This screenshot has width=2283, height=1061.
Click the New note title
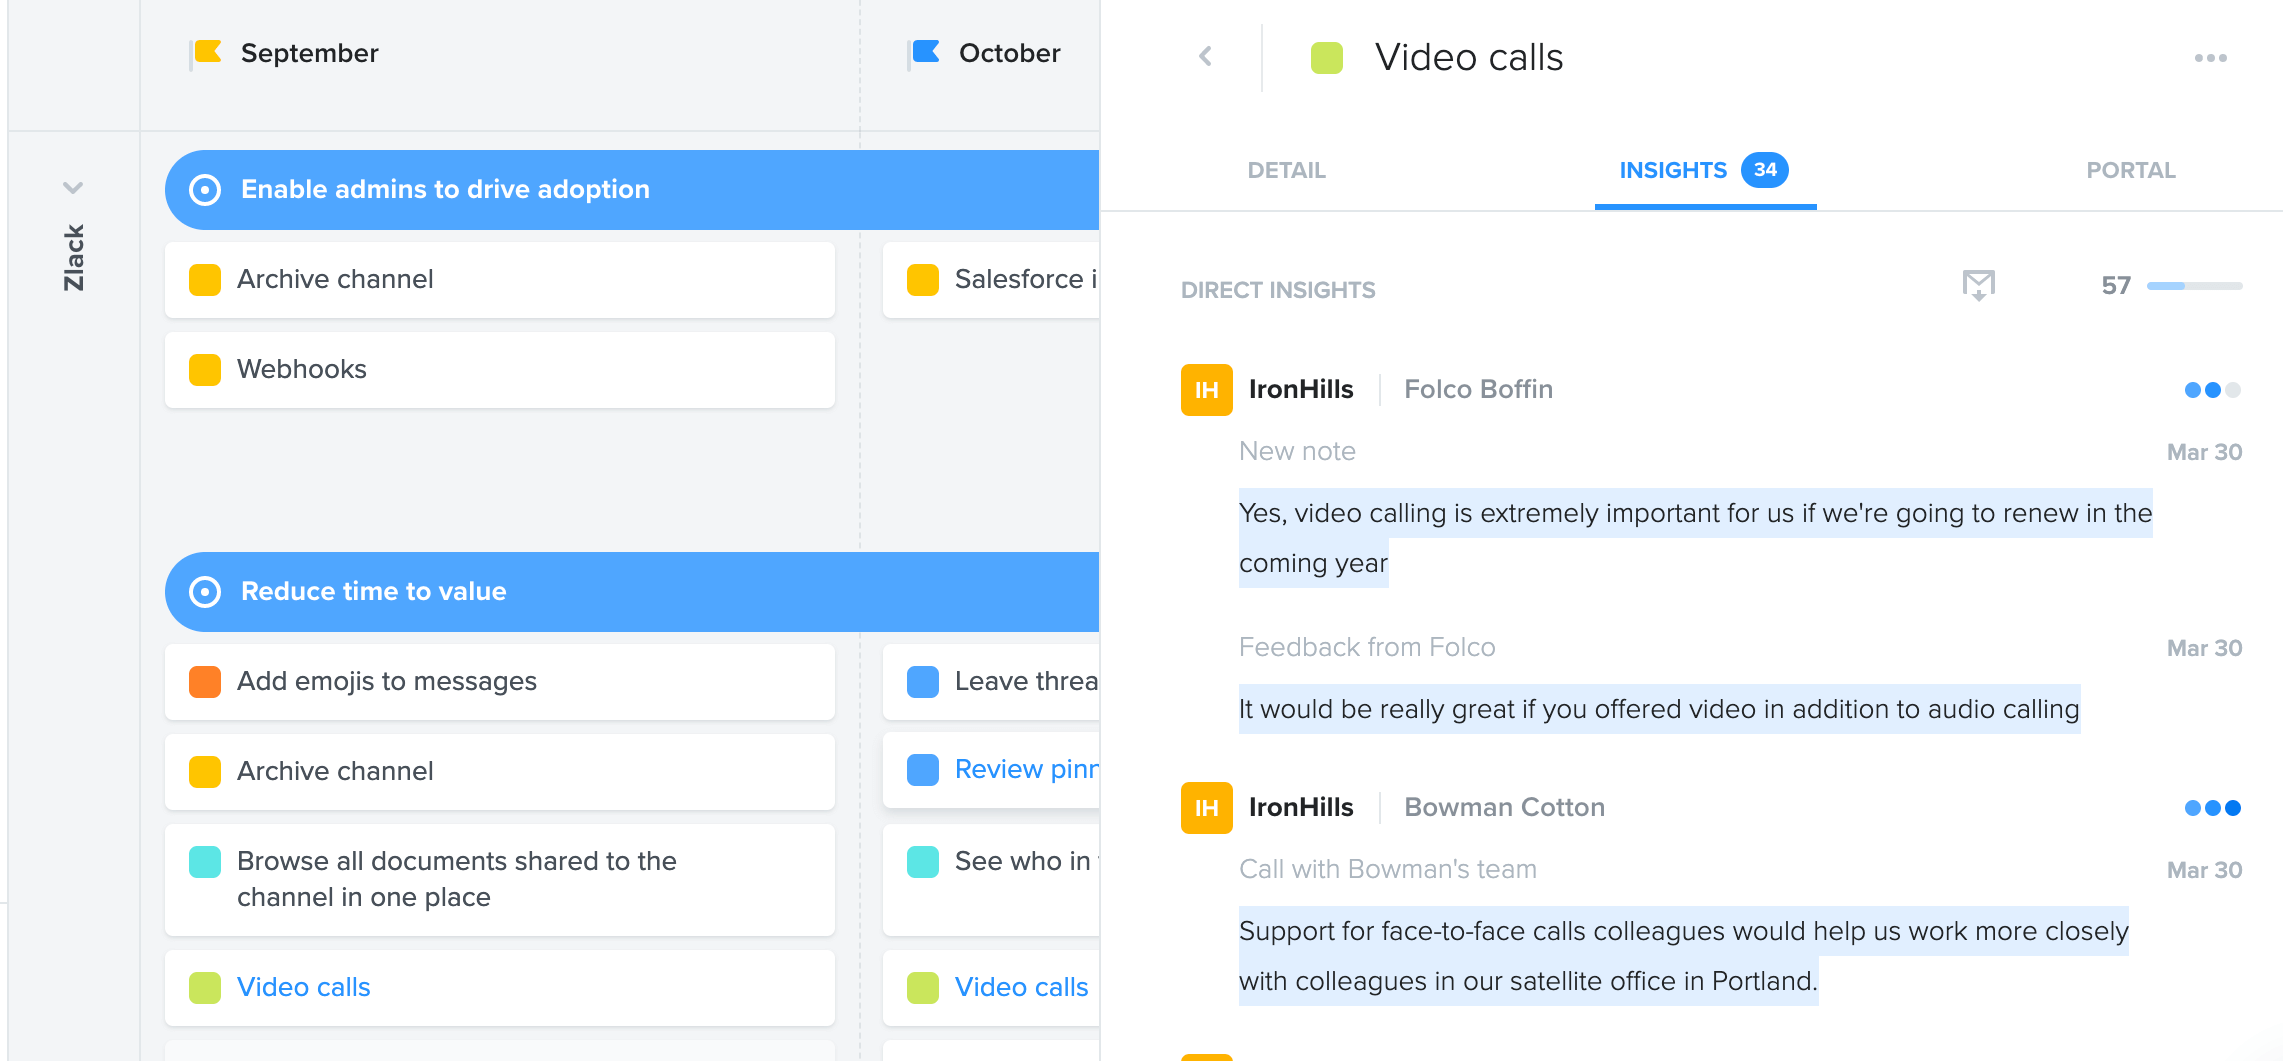point(1297,451)
